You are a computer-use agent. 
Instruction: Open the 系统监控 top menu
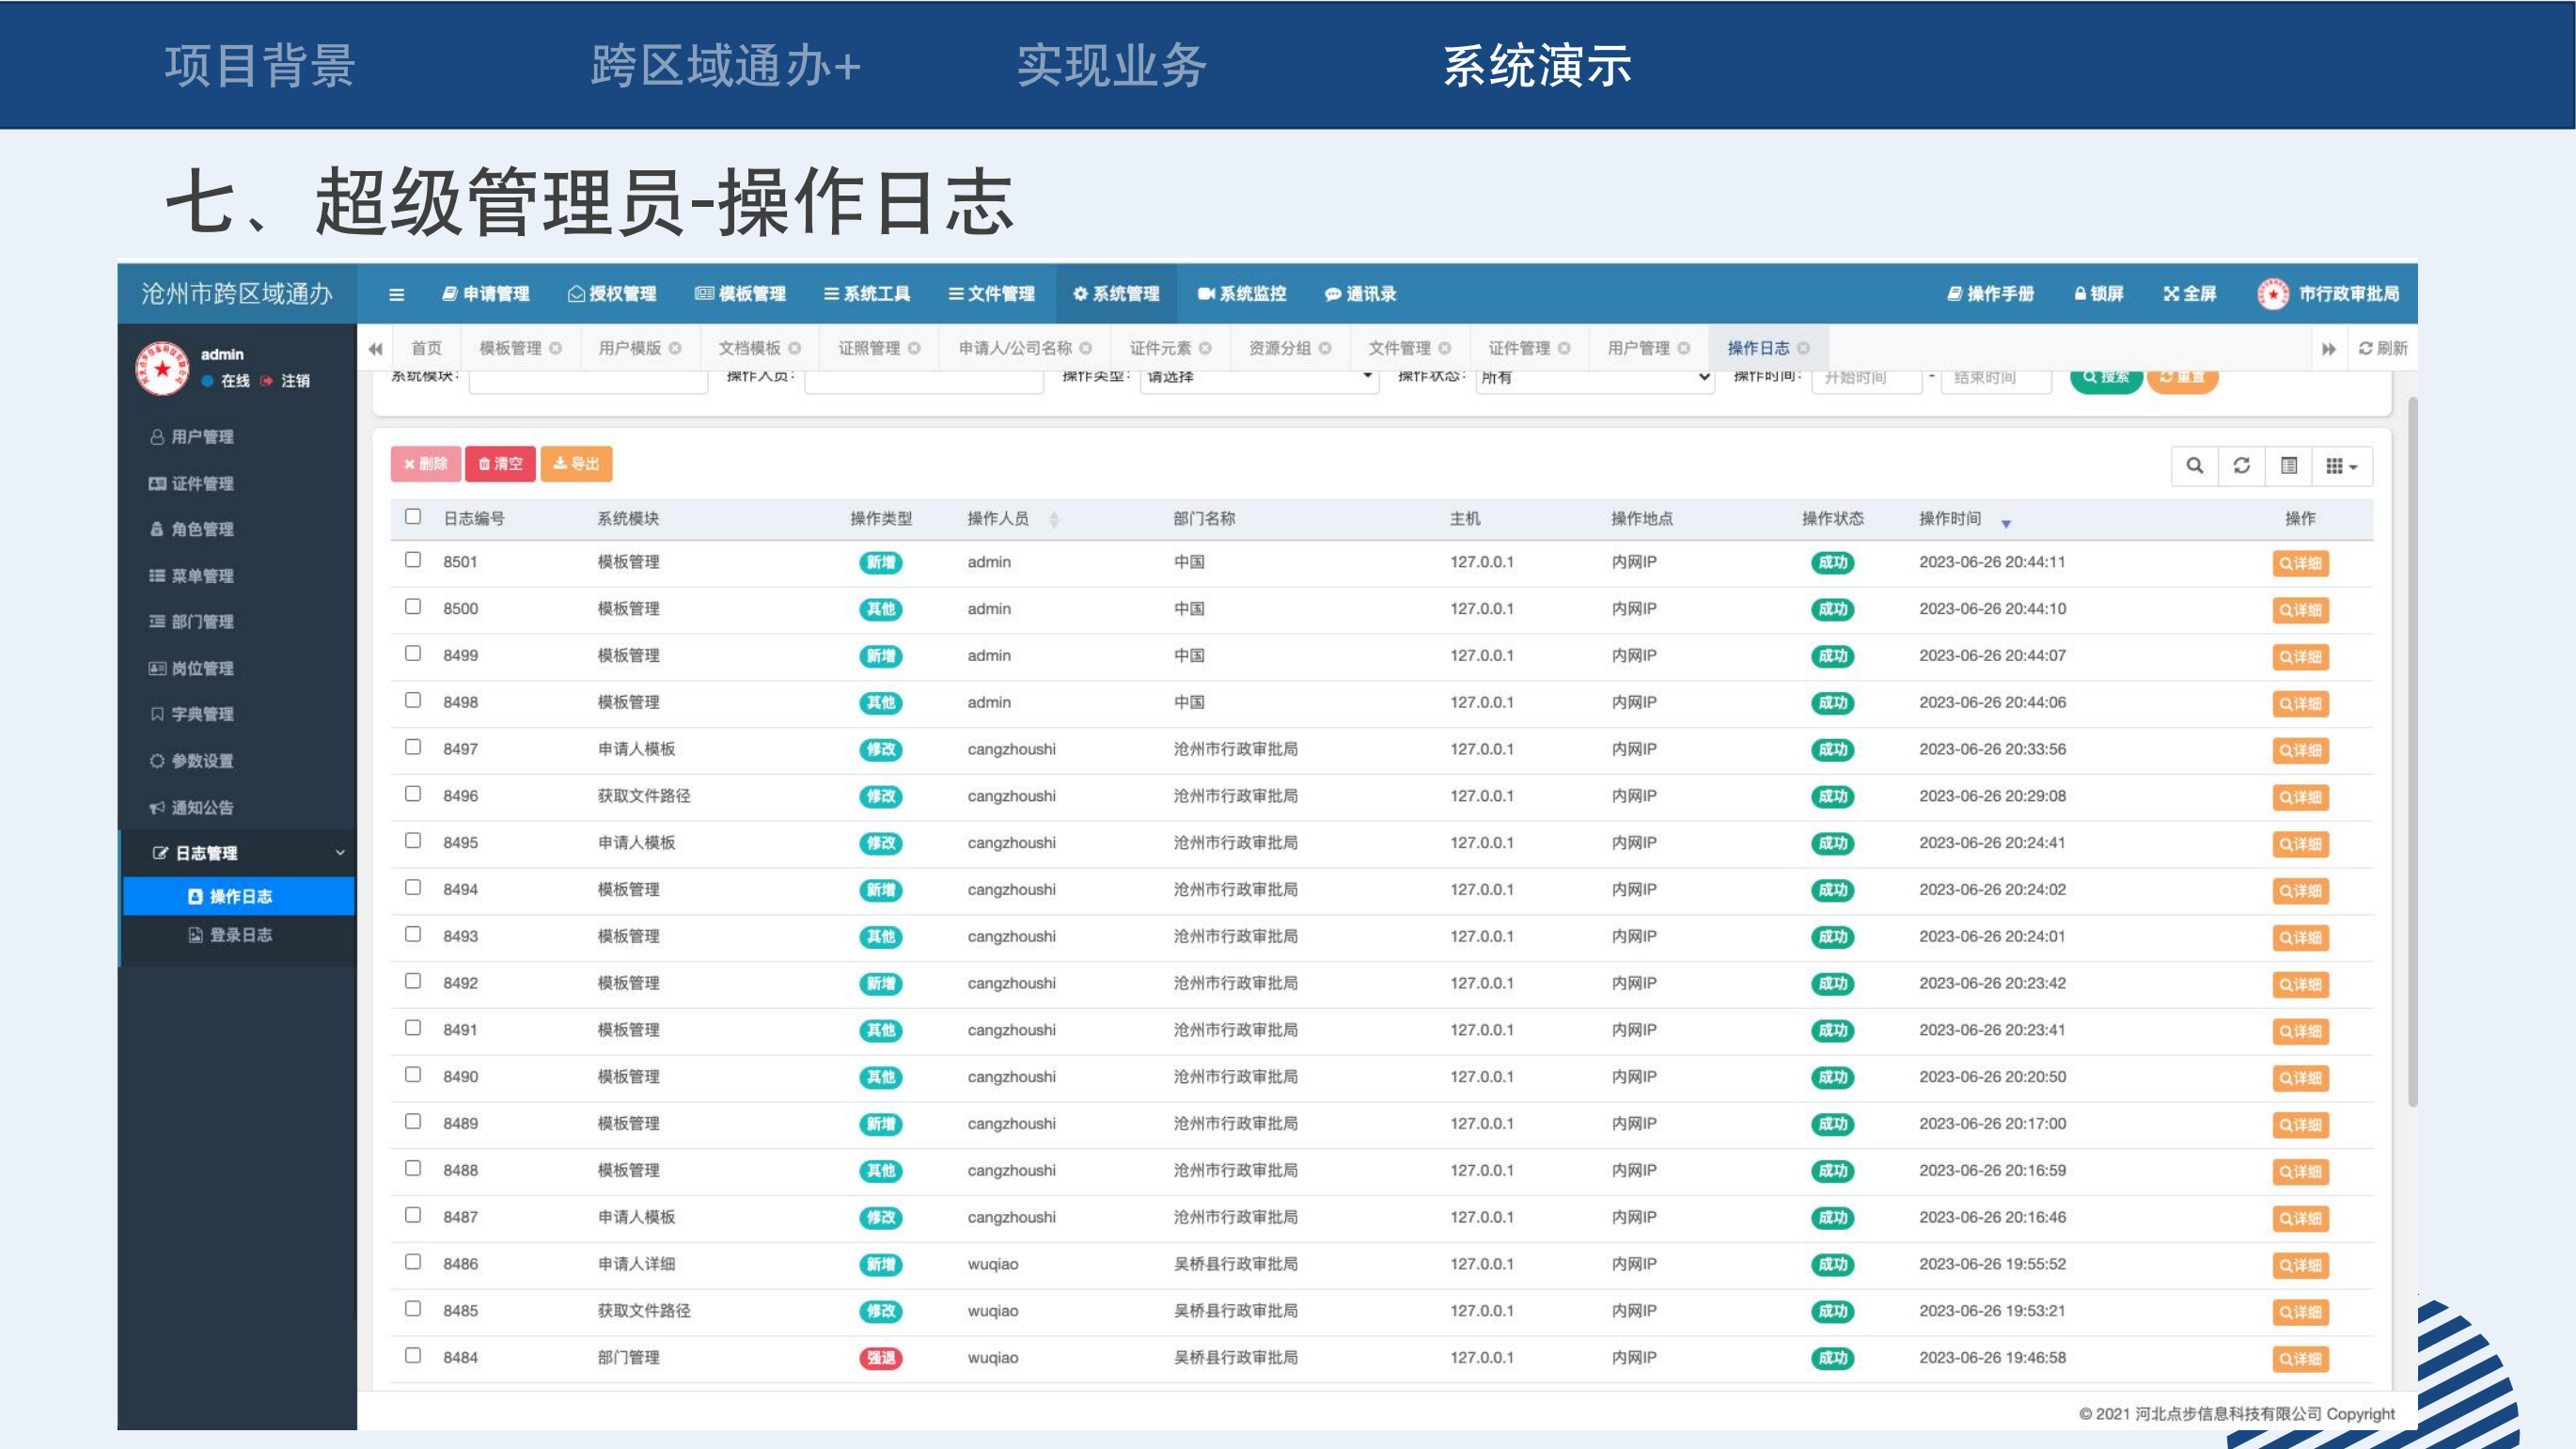(x=1242, y=294)
